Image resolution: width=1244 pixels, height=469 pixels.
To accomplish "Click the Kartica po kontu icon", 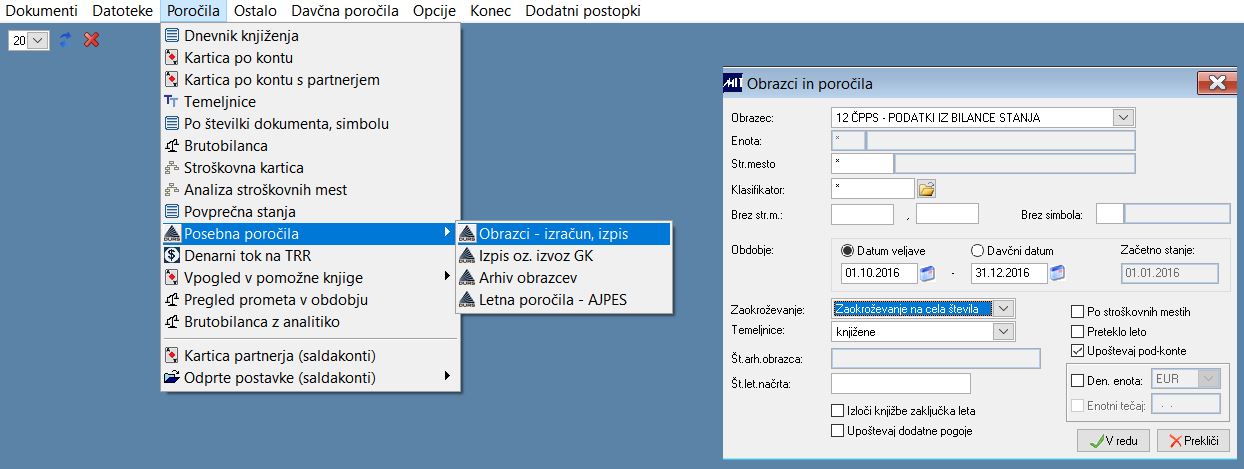I will click(171, 58).
